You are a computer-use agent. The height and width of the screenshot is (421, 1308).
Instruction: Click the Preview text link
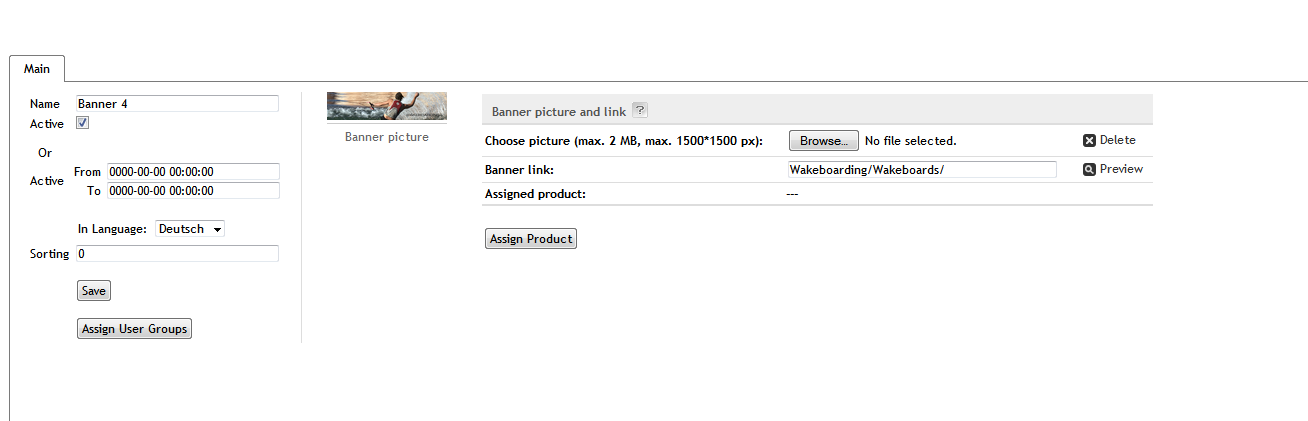(x=1121, y=169)
